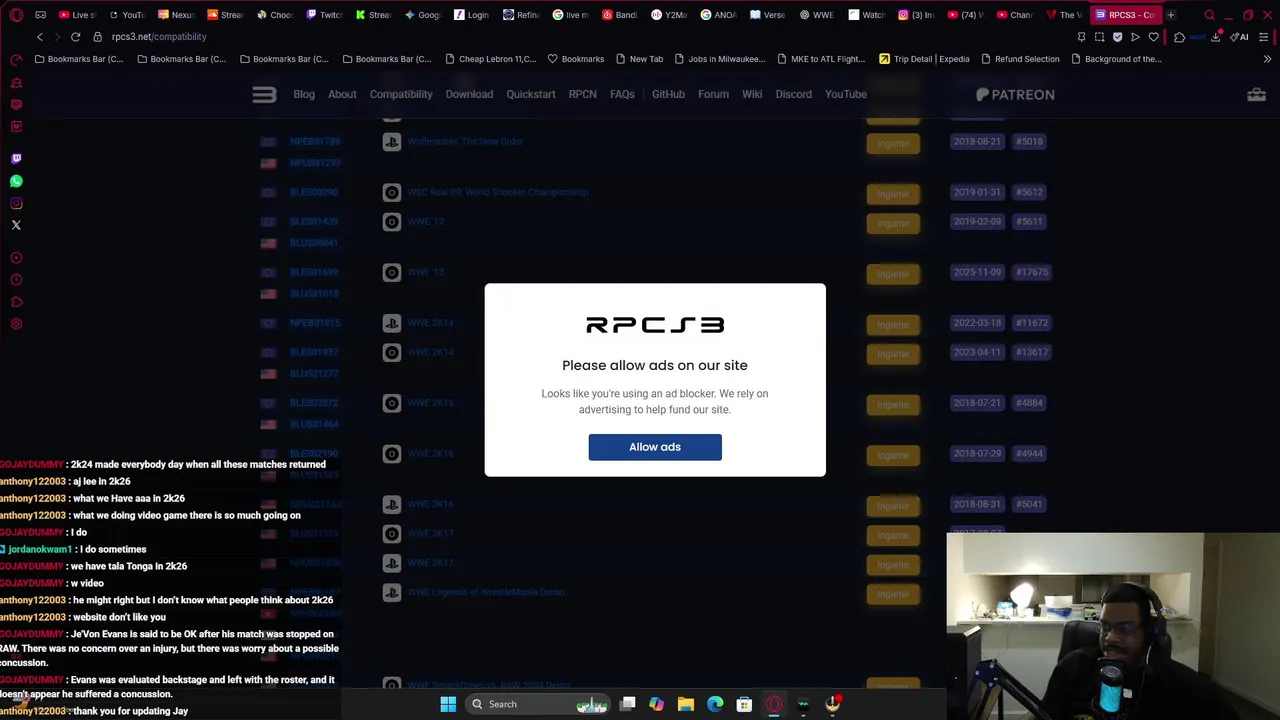The width and height of the screenshot is (1280, 720).
Task: Switch to the WWE tab
Action: [x=816, y=15]
